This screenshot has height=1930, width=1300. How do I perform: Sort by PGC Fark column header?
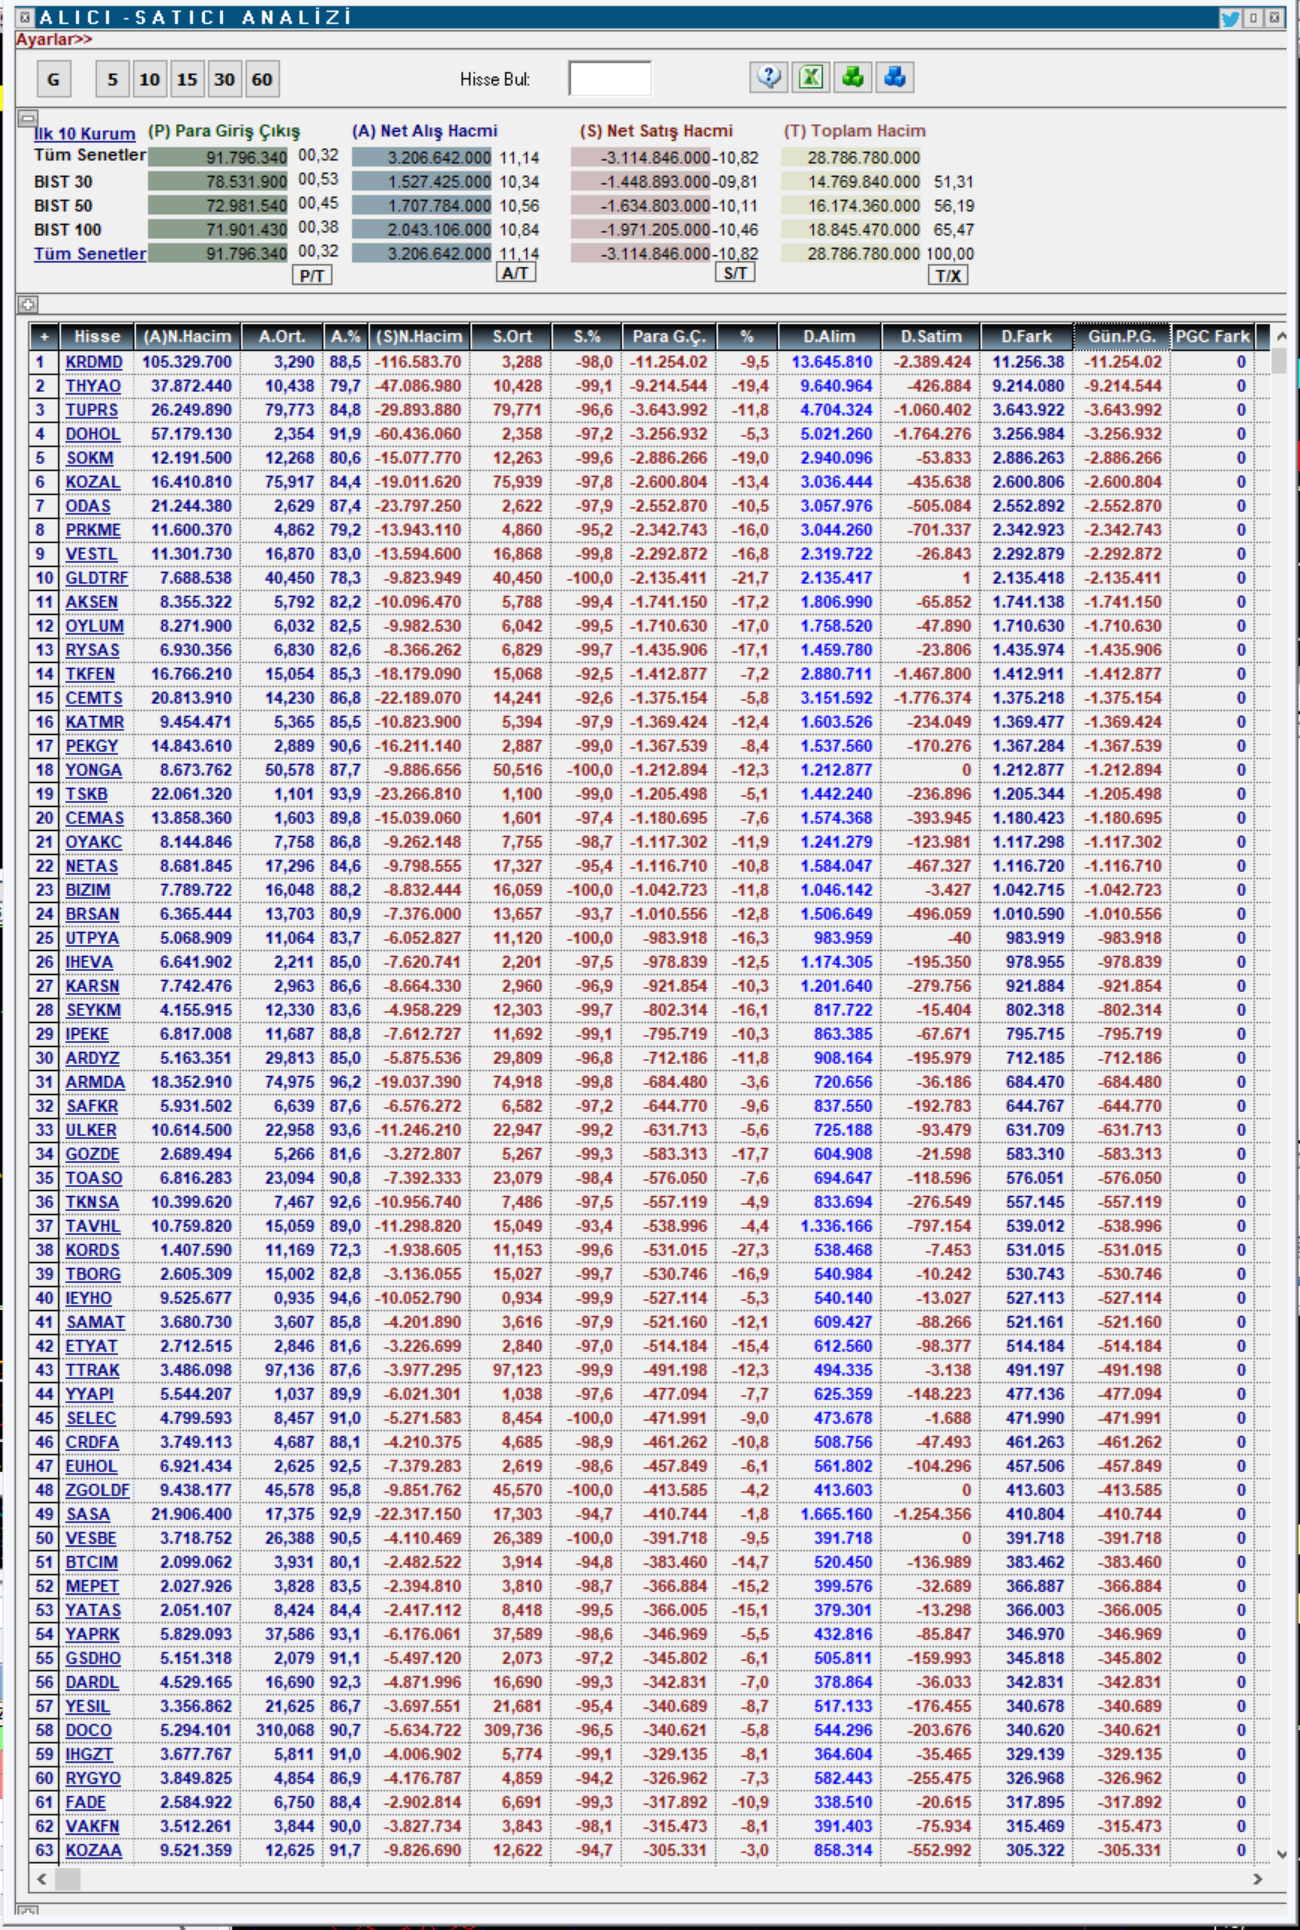click(1212, 336)
